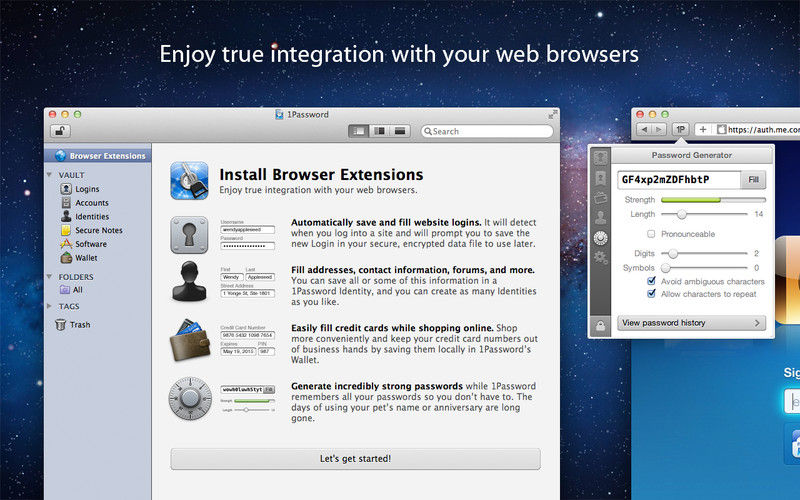This screenshot has width=800, height=500.
Task: Select the password generator dial in extension sidebar
Action: 601,237
